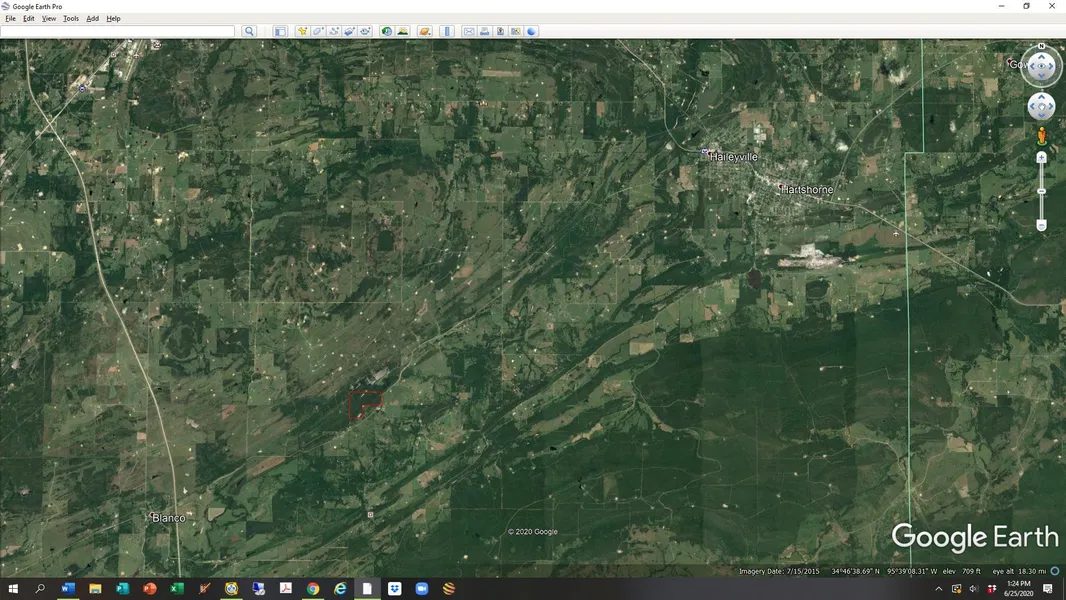
Task: Add a polygon to the map
Action: point(318,31)
